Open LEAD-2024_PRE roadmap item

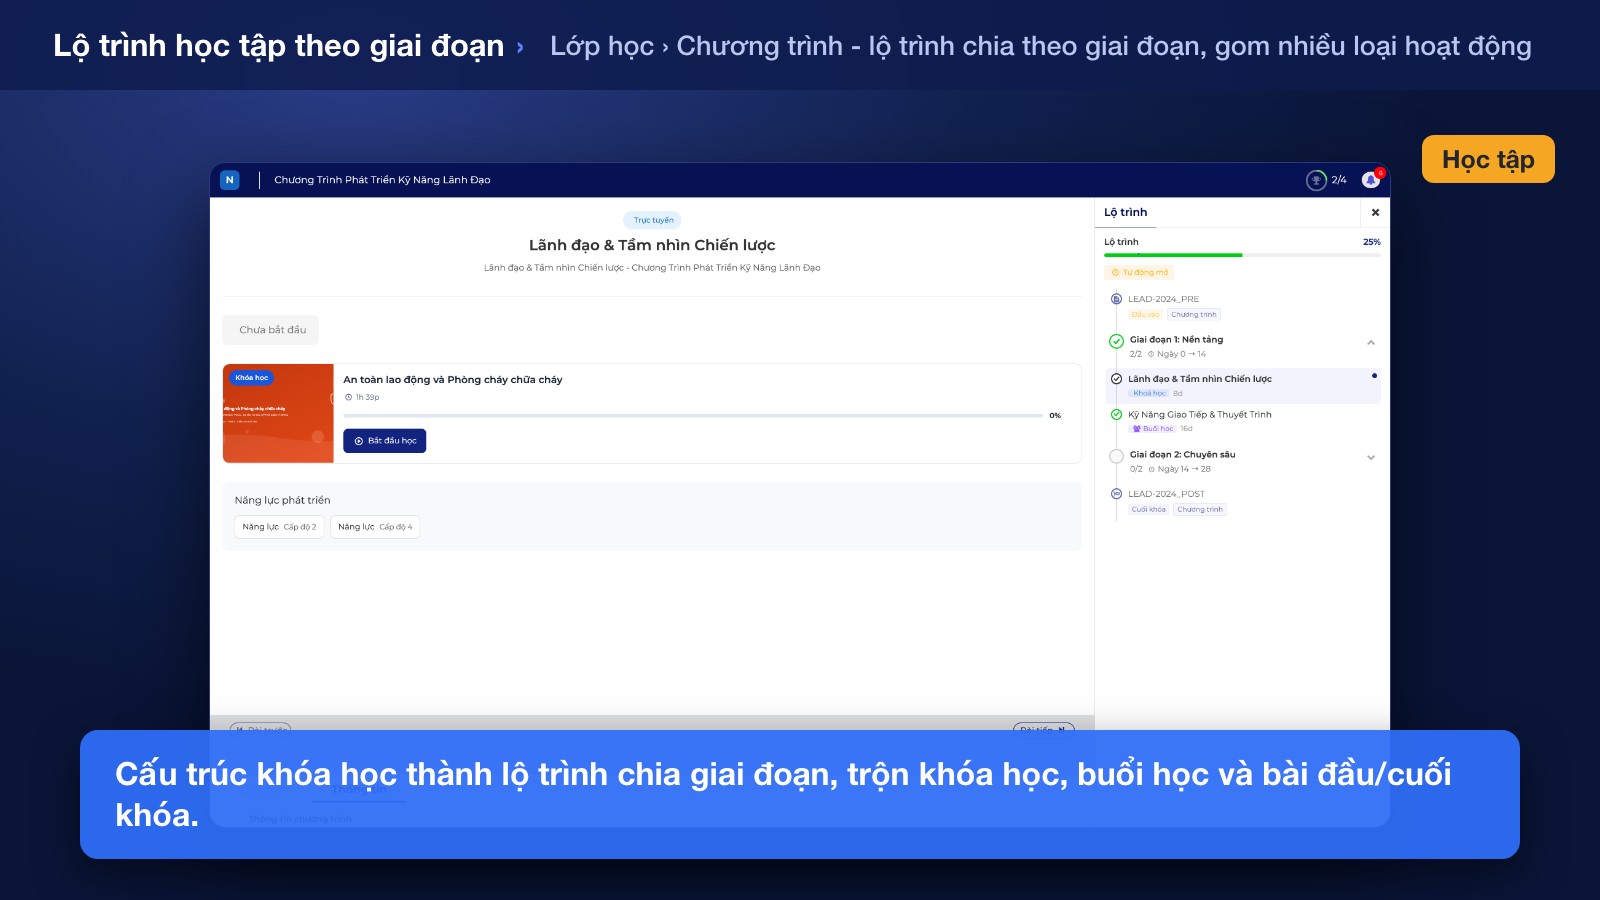tap(1163, 299)
